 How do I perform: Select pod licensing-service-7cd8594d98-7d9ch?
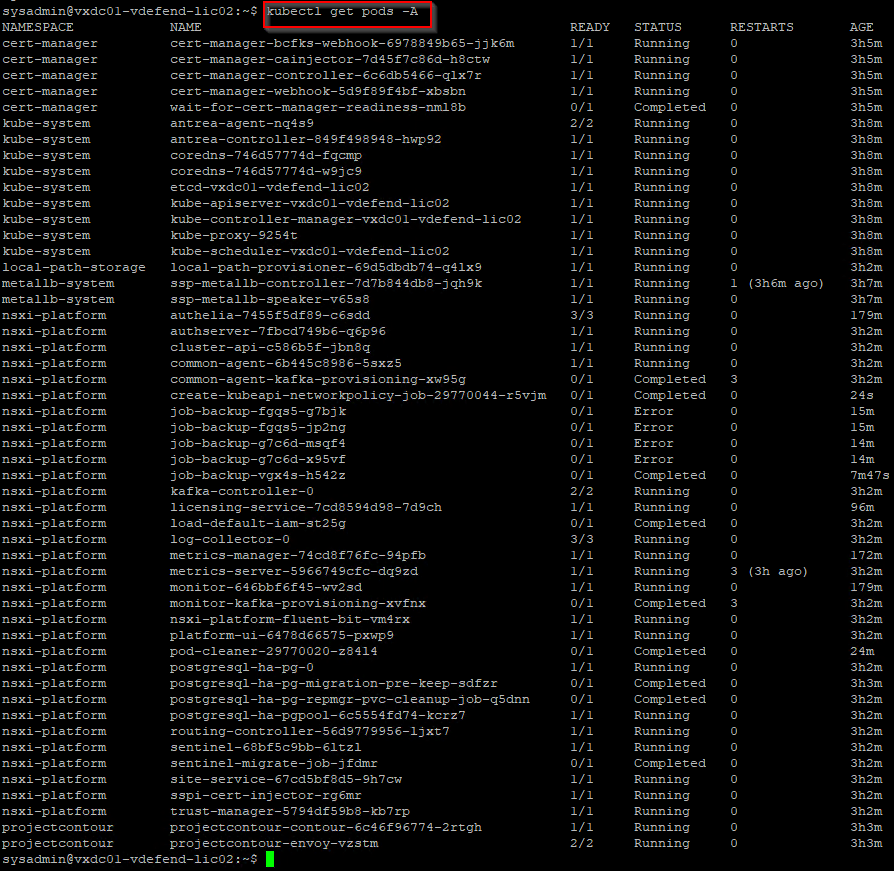(306, 507)
